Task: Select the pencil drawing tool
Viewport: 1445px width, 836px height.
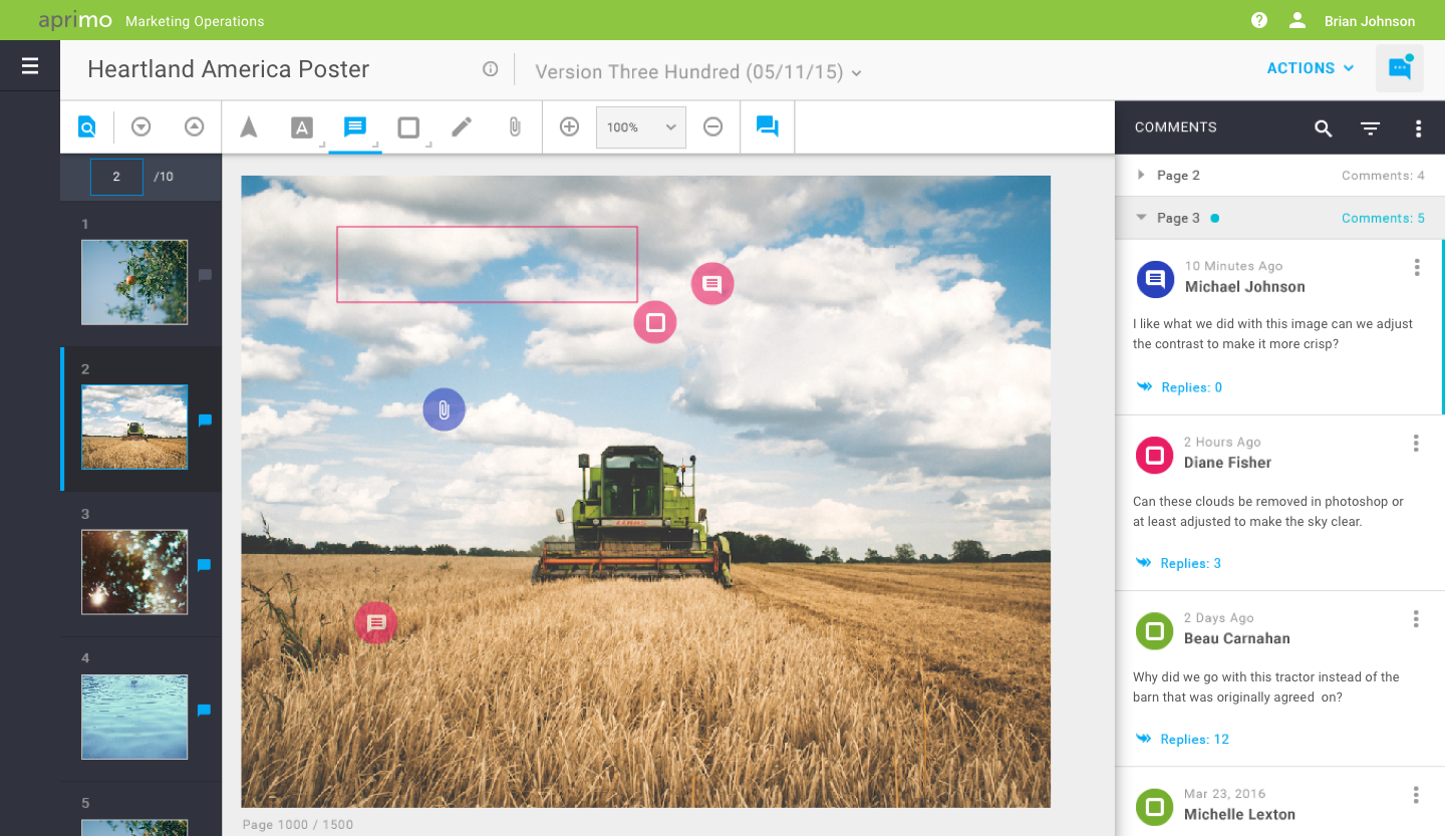Action: (461, 127)
